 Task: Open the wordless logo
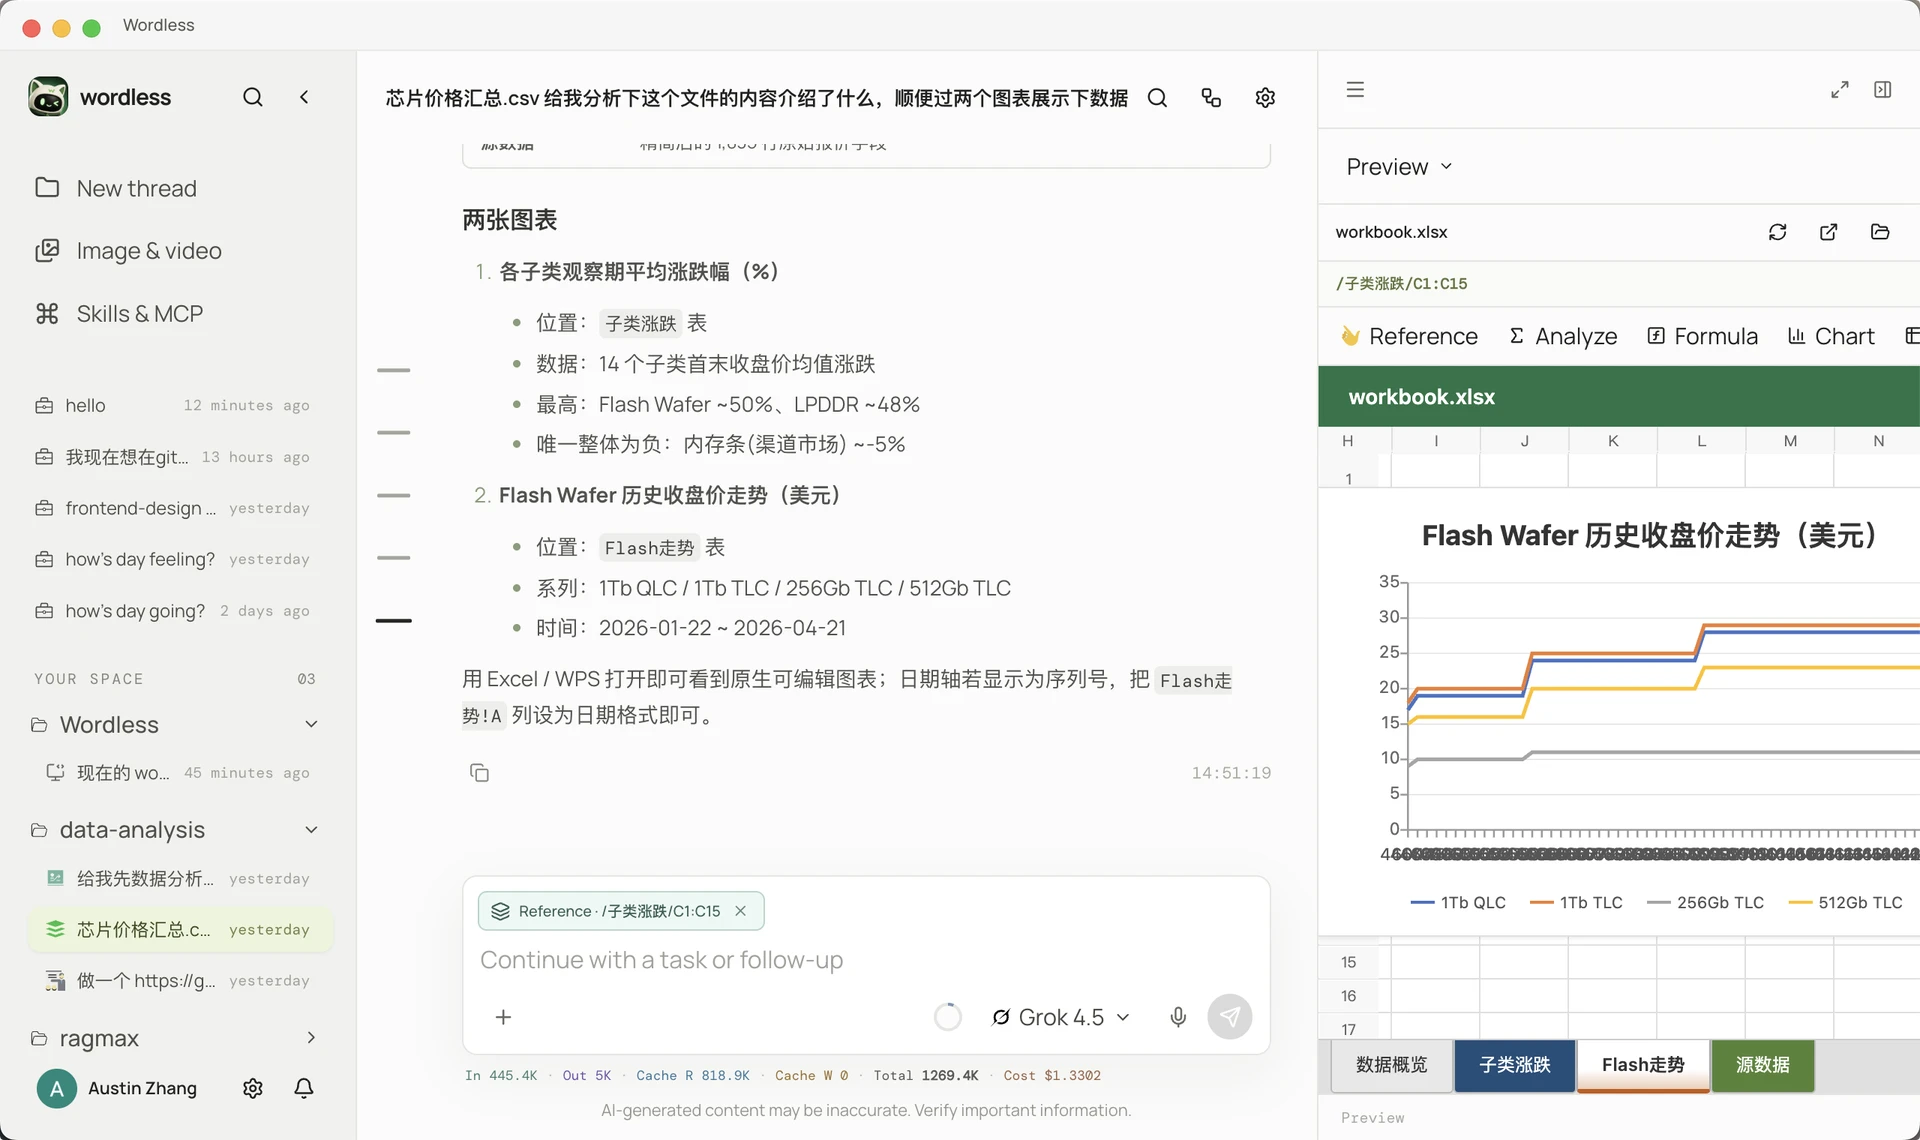(x=48, y=97)
